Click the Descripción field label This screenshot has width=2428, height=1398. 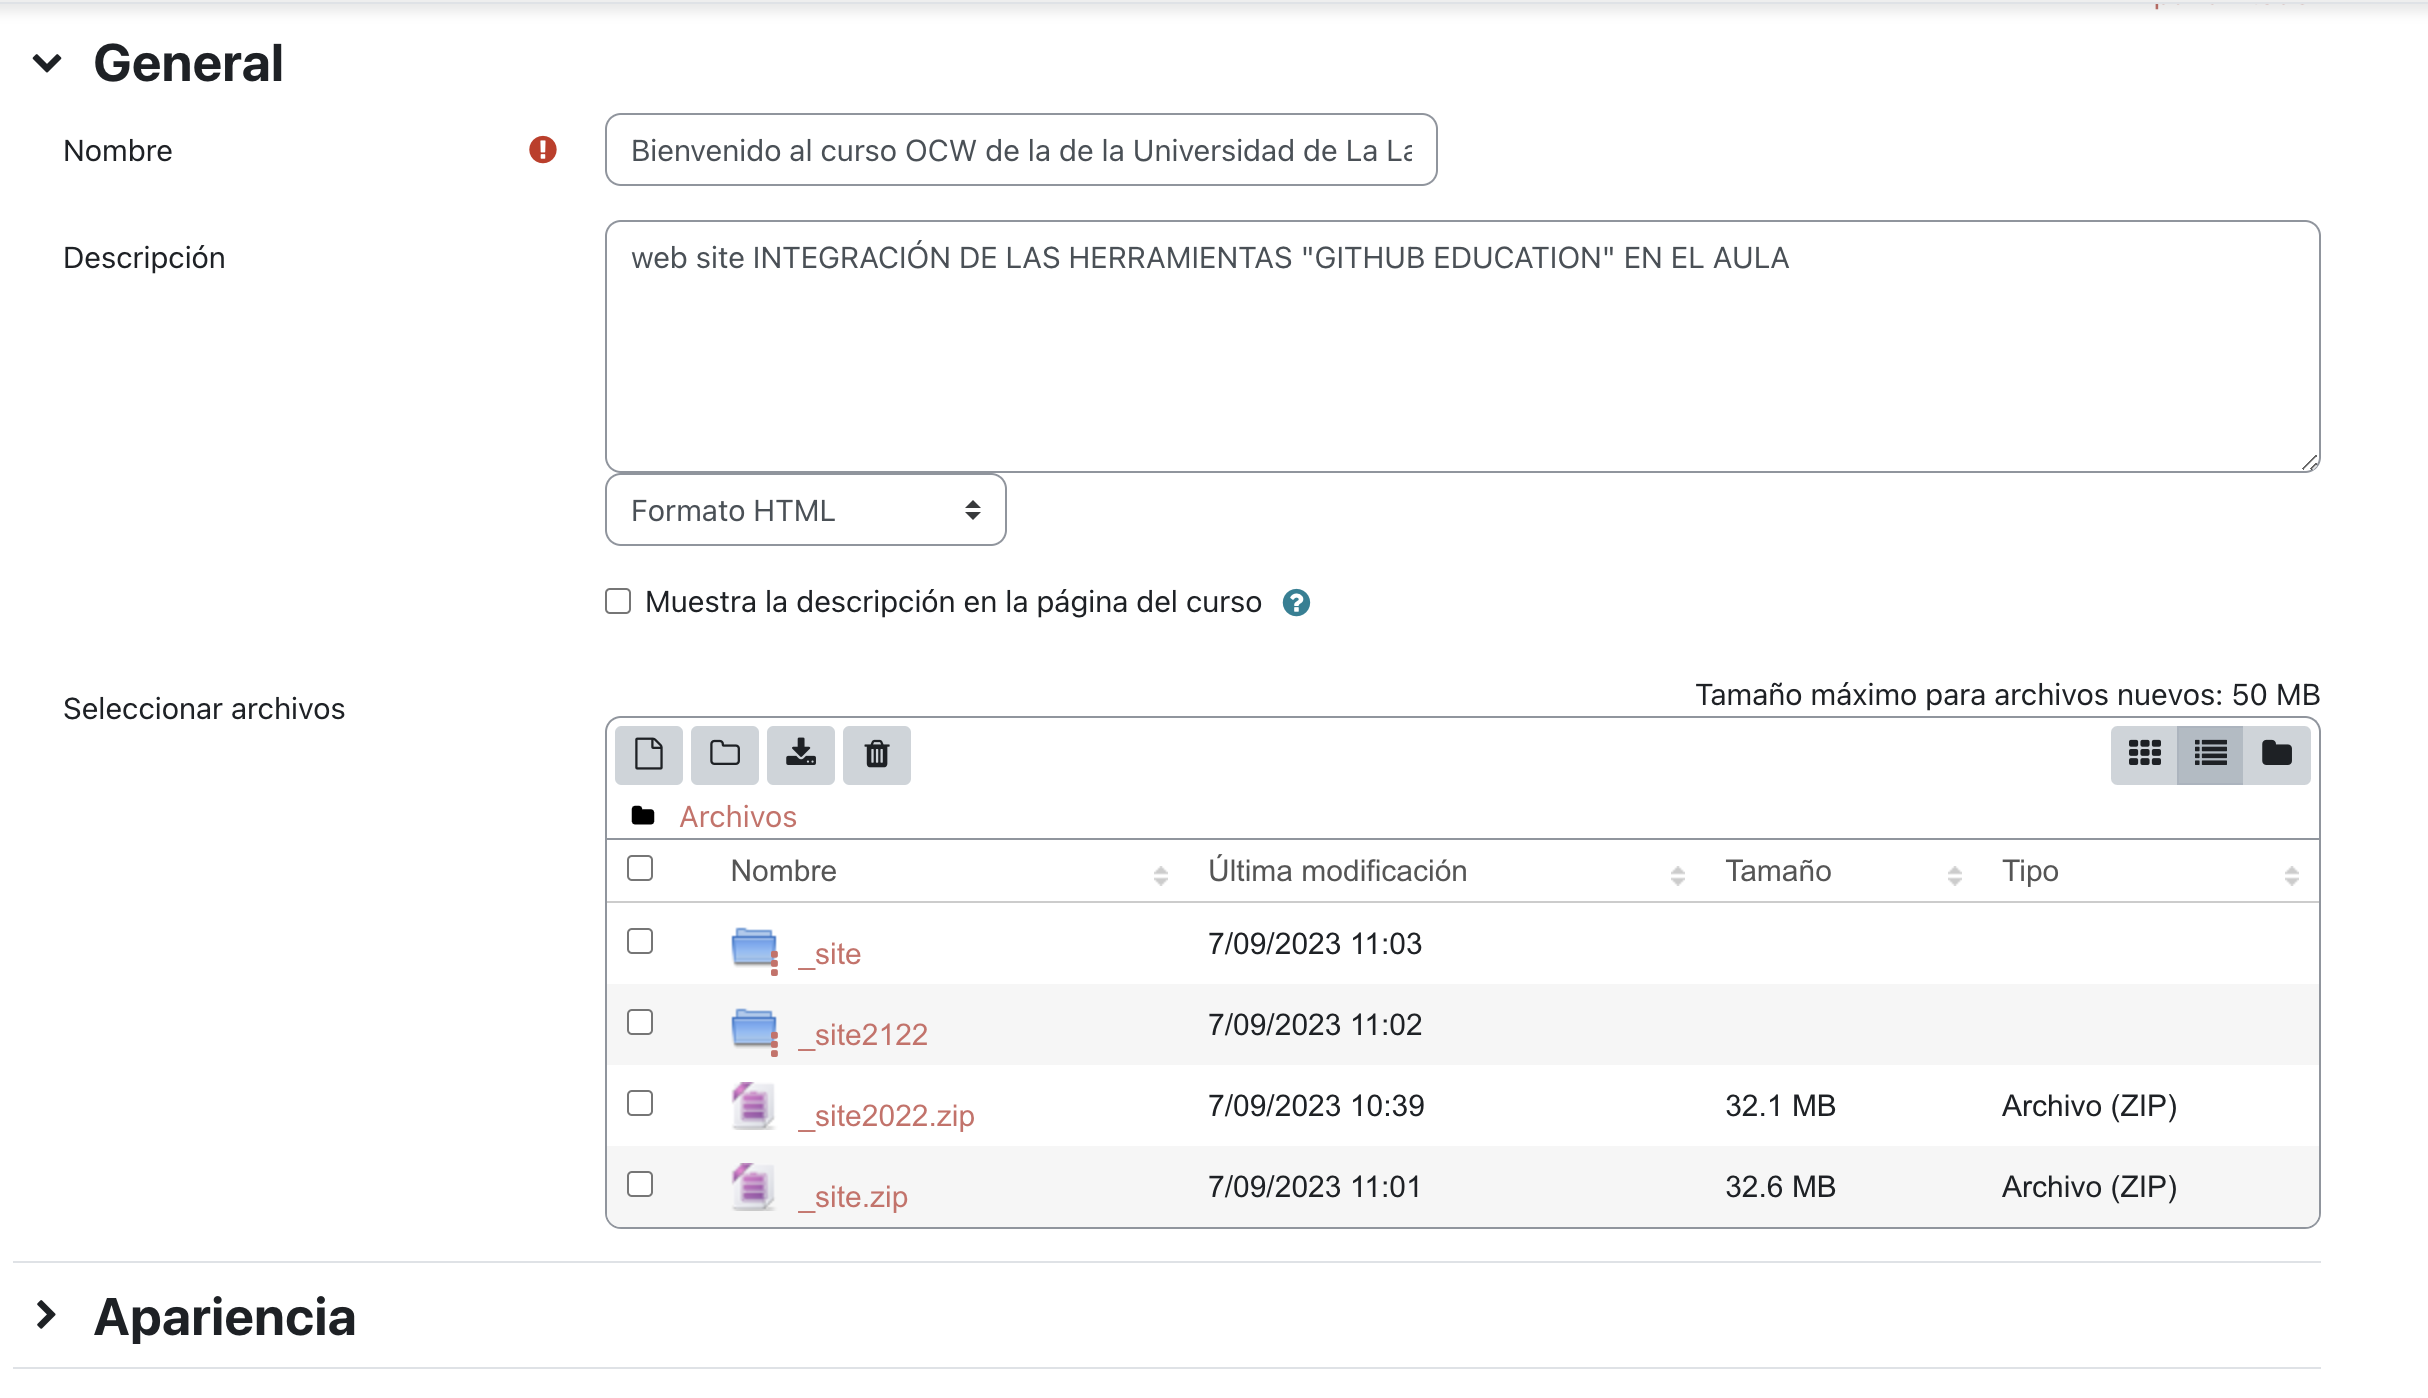[144, 258]
